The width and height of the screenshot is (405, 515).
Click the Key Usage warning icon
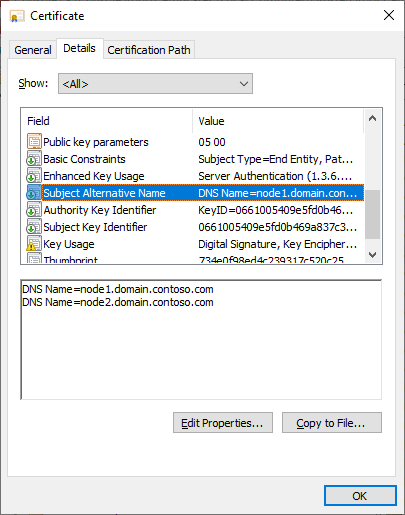click(34, 244)
